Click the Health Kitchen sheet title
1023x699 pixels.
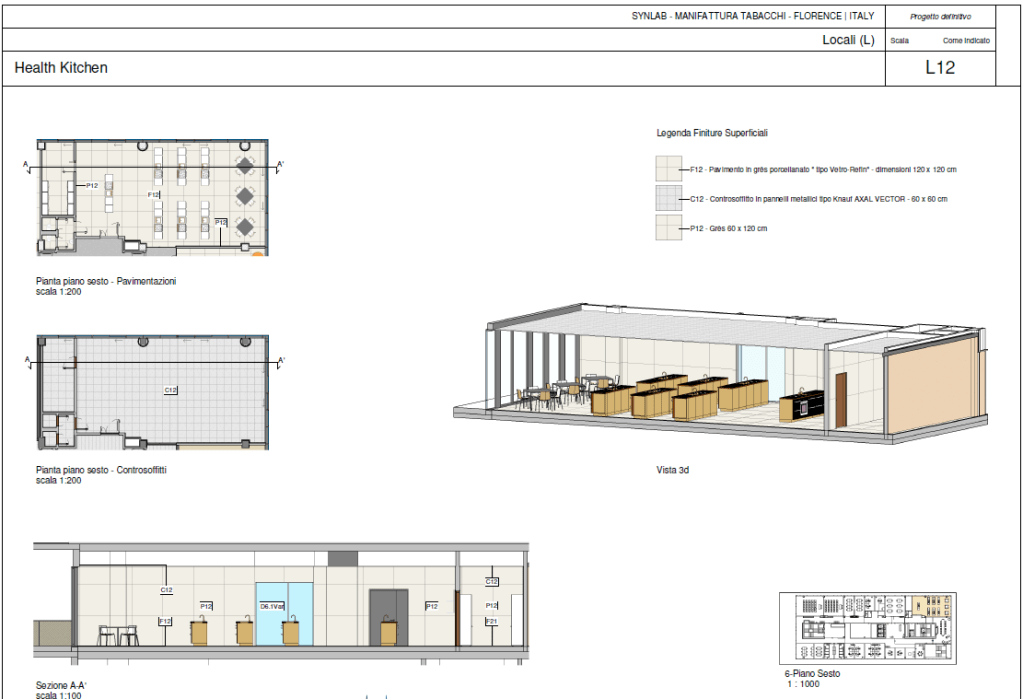pos(61,68)
